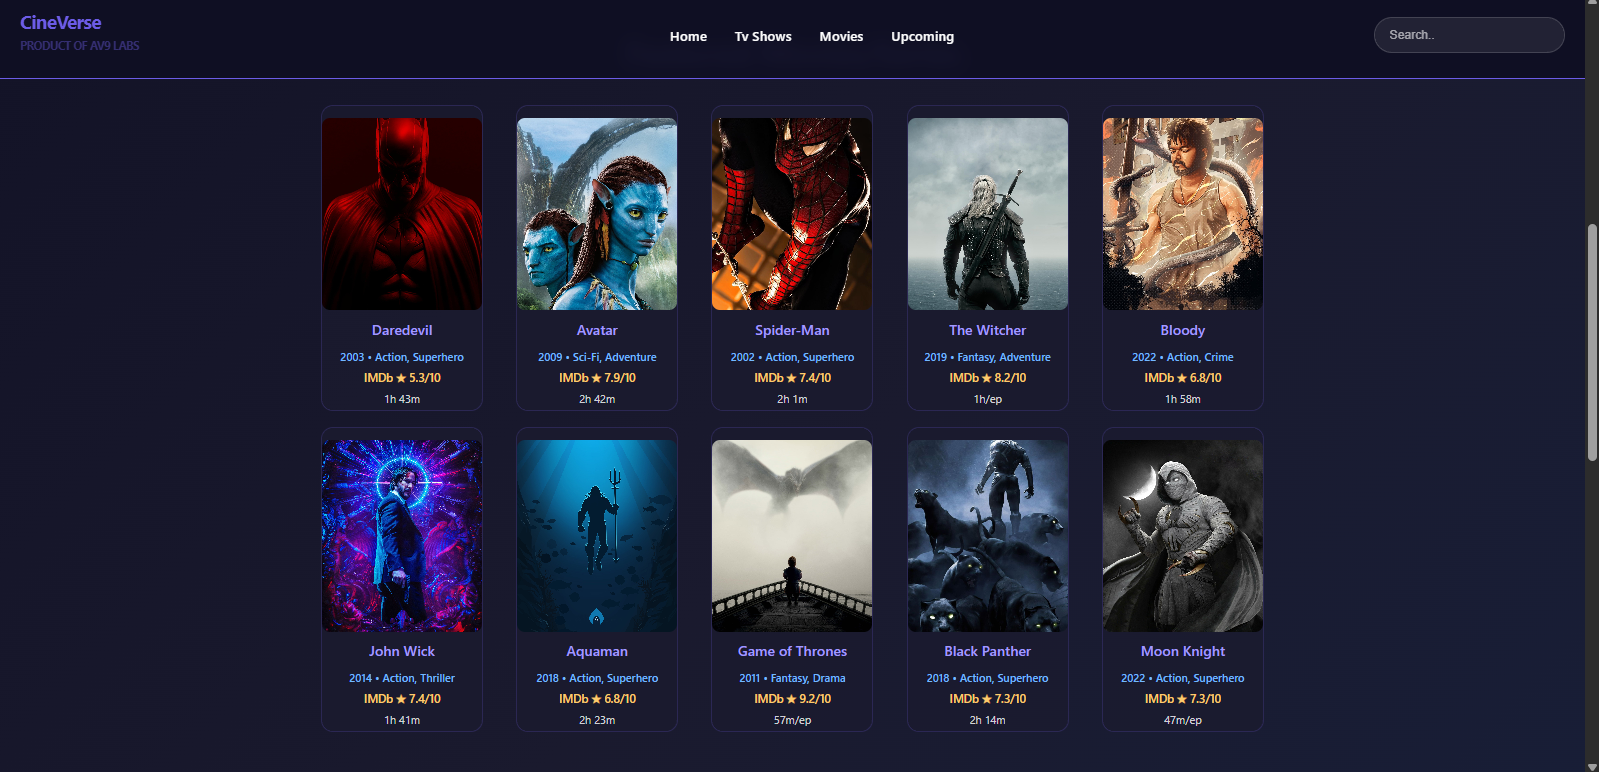
Task: Select the Moon Knight title
Action: pyautogui.click(x=1183, y=651)
